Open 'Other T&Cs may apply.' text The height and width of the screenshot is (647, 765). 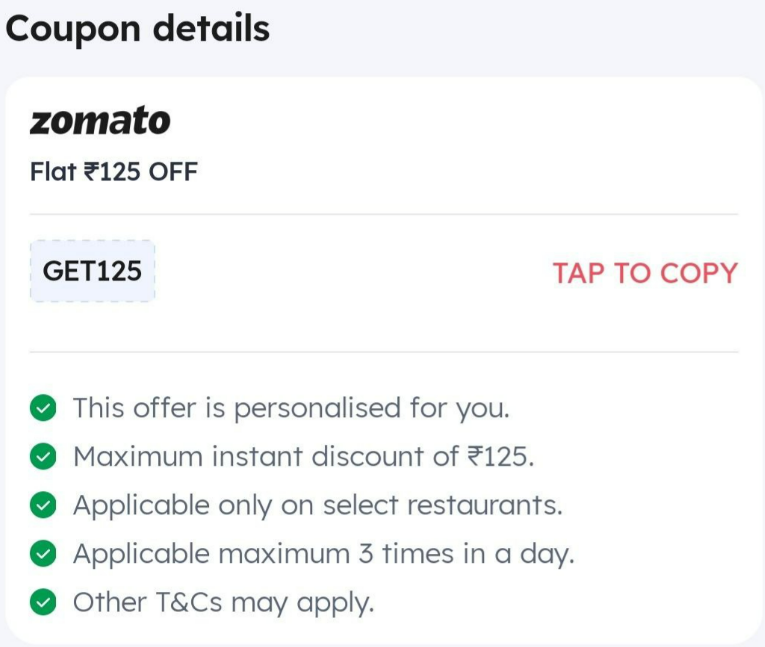223,603
